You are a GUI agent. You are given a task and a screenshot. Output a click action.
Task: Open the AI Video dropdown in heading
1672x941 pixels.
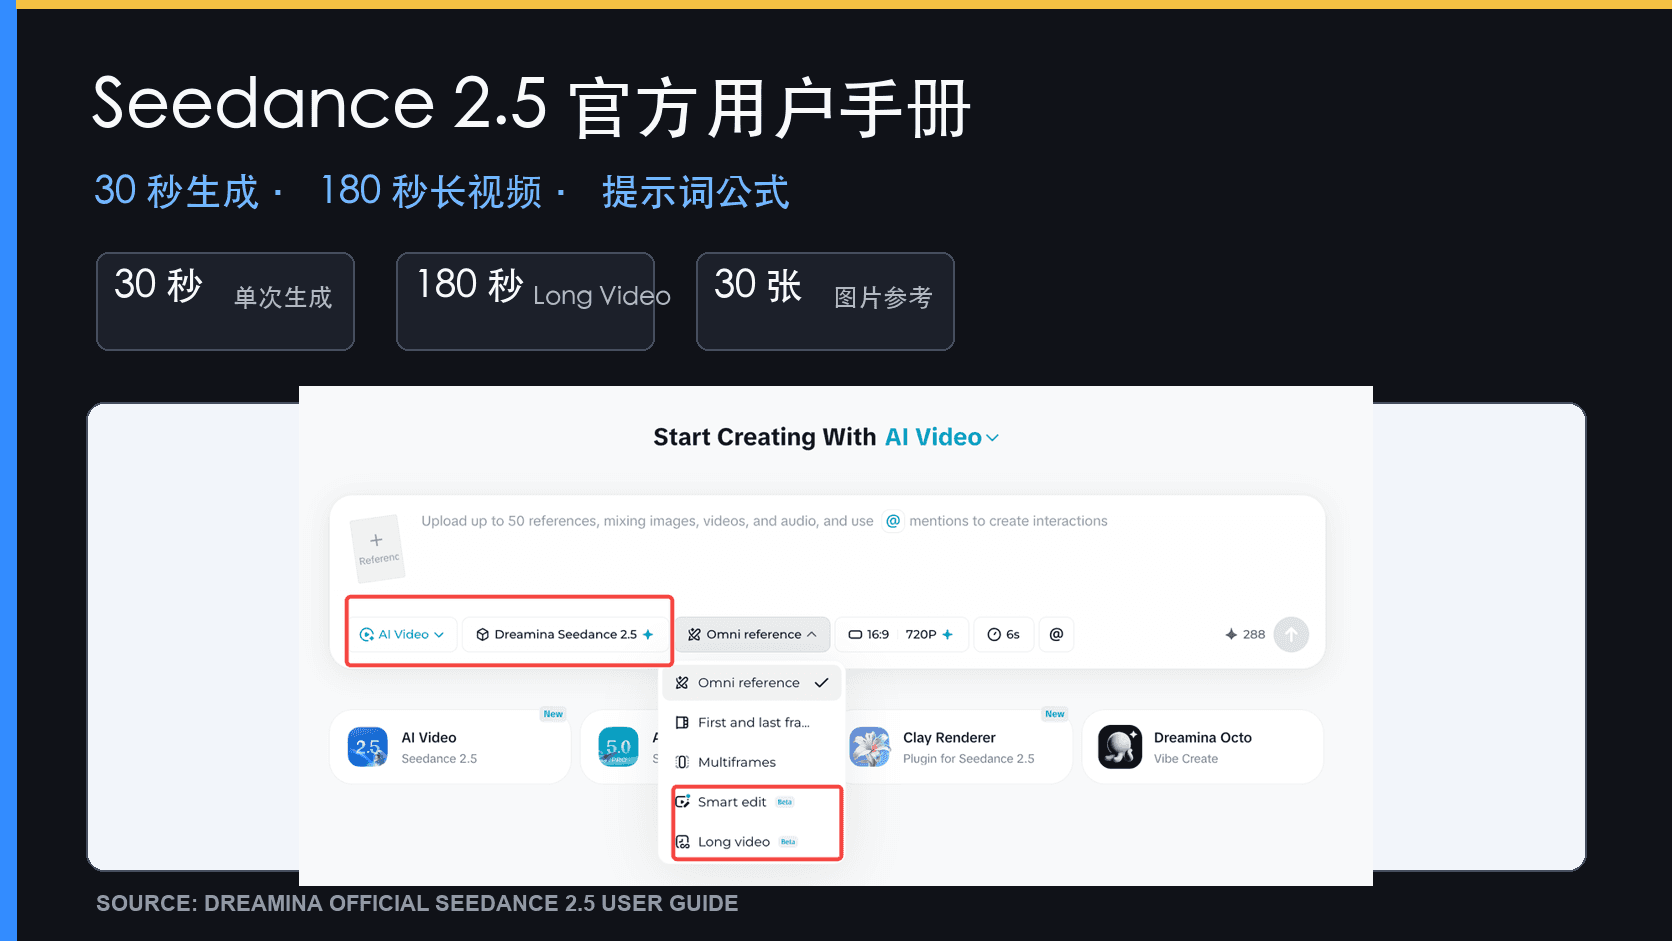click(941, 437)
